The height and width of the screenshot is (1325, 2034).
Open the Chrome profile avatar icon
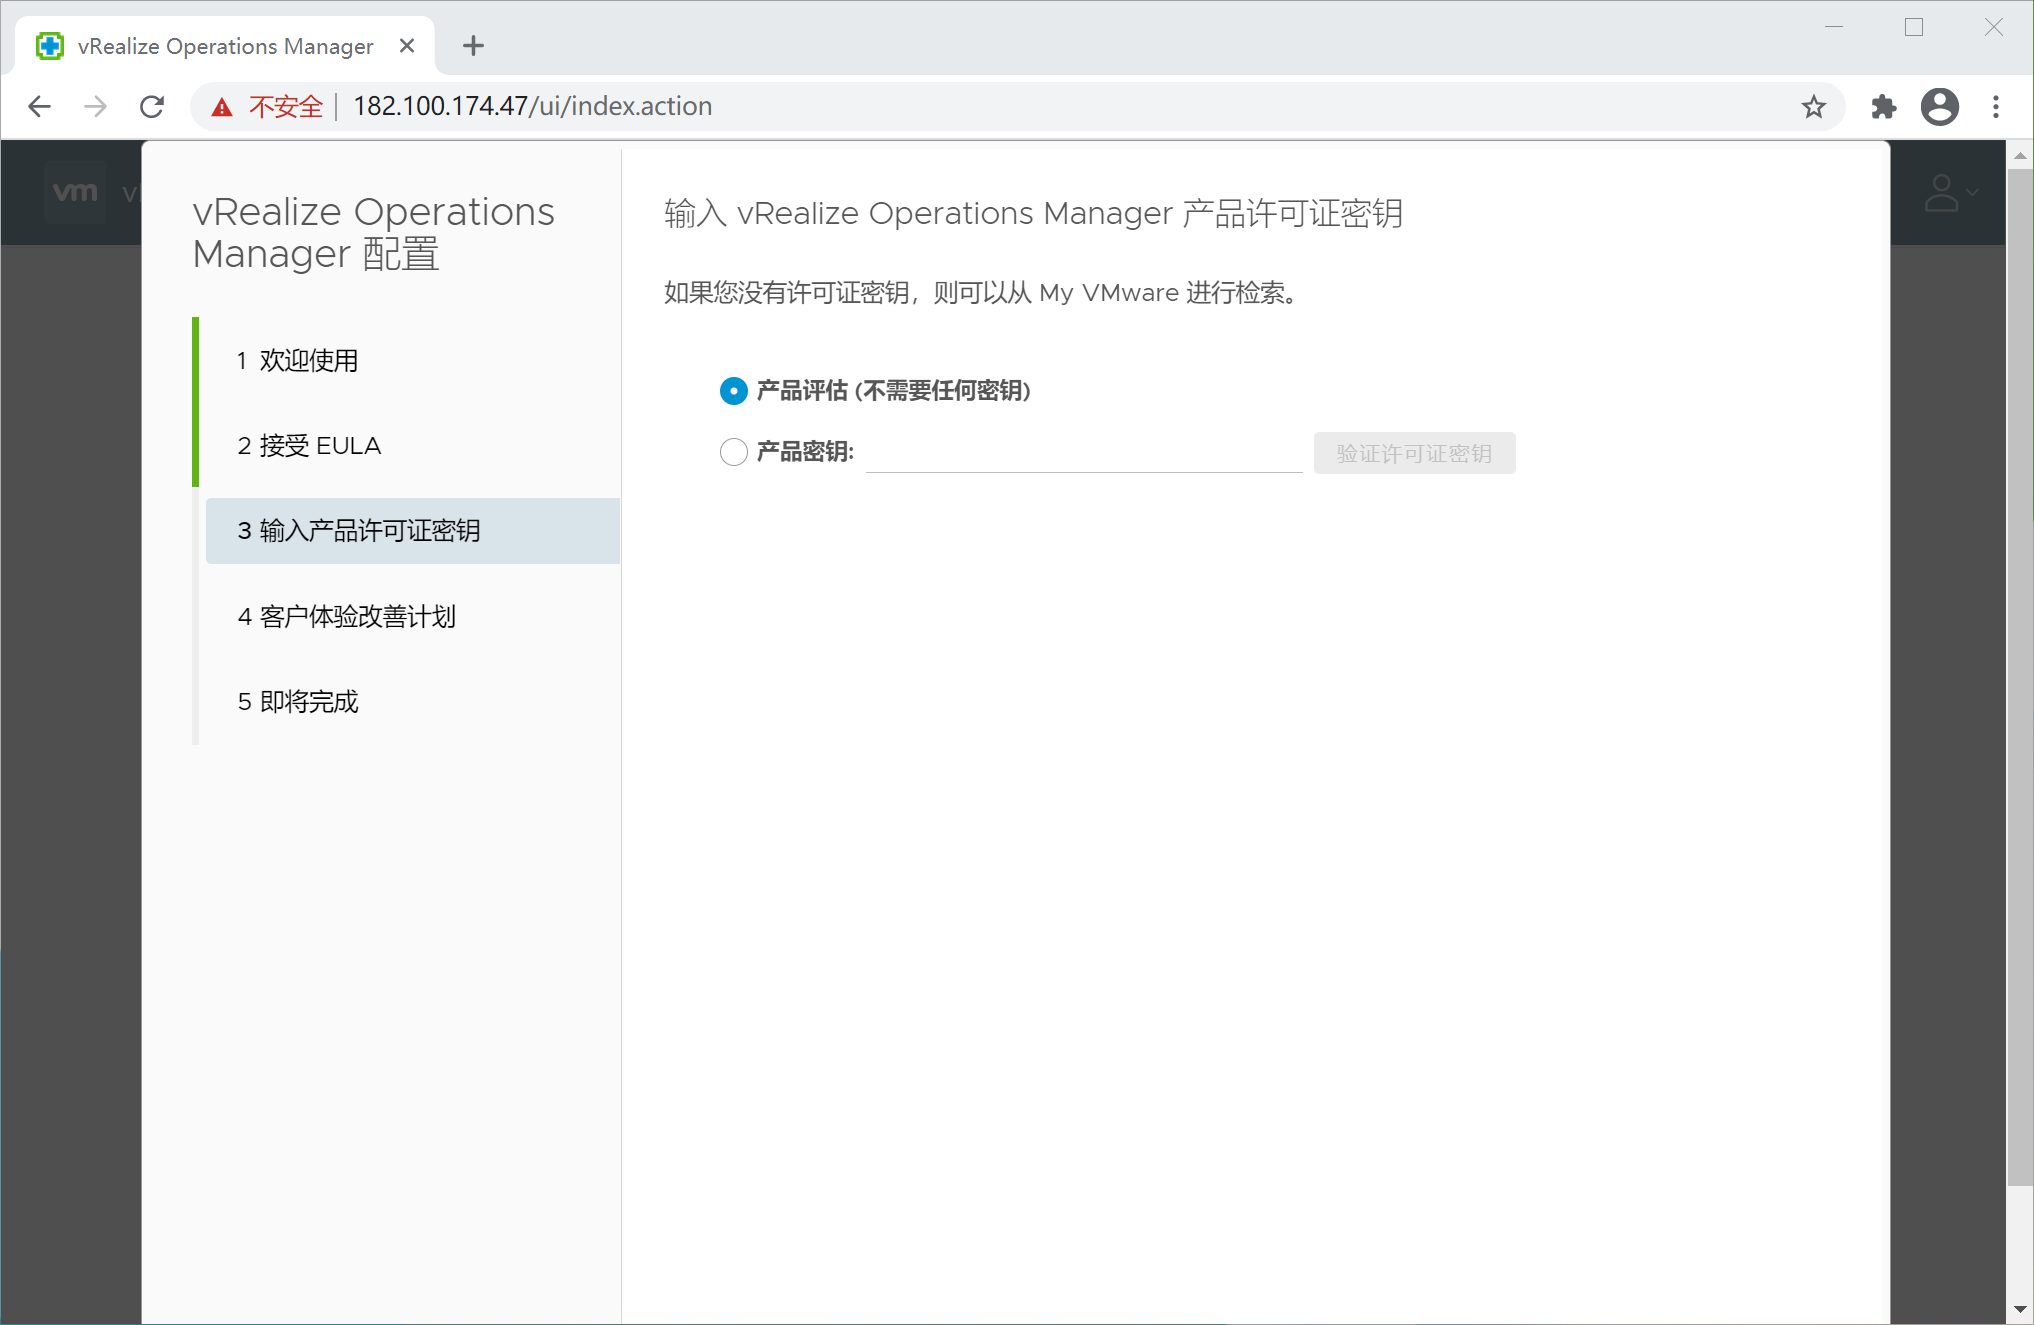point(1939,106)
